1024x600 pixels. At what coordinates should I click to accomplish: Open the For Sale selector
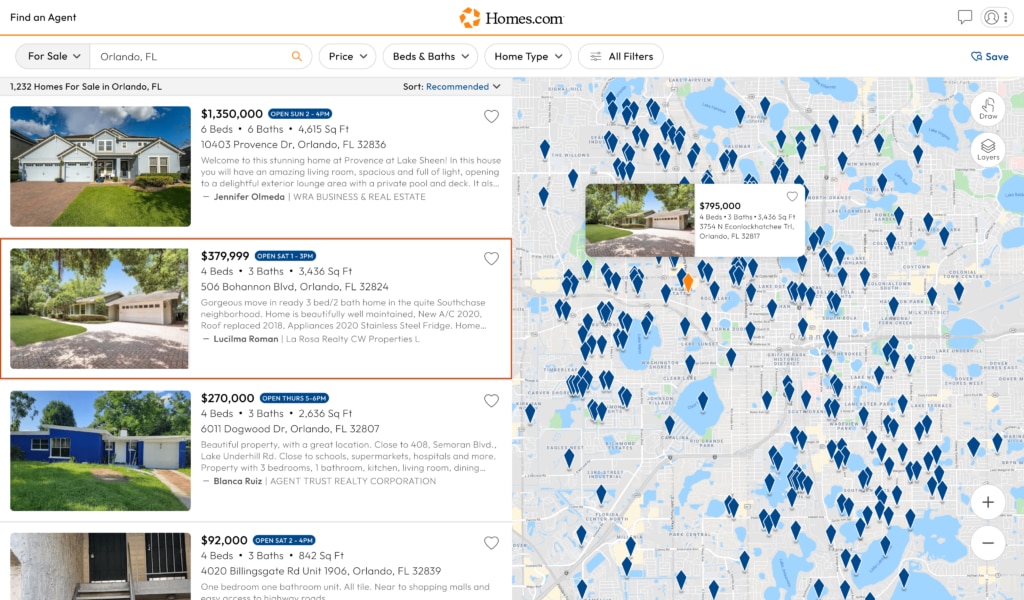pyautogui.click(x=51, y=56)
